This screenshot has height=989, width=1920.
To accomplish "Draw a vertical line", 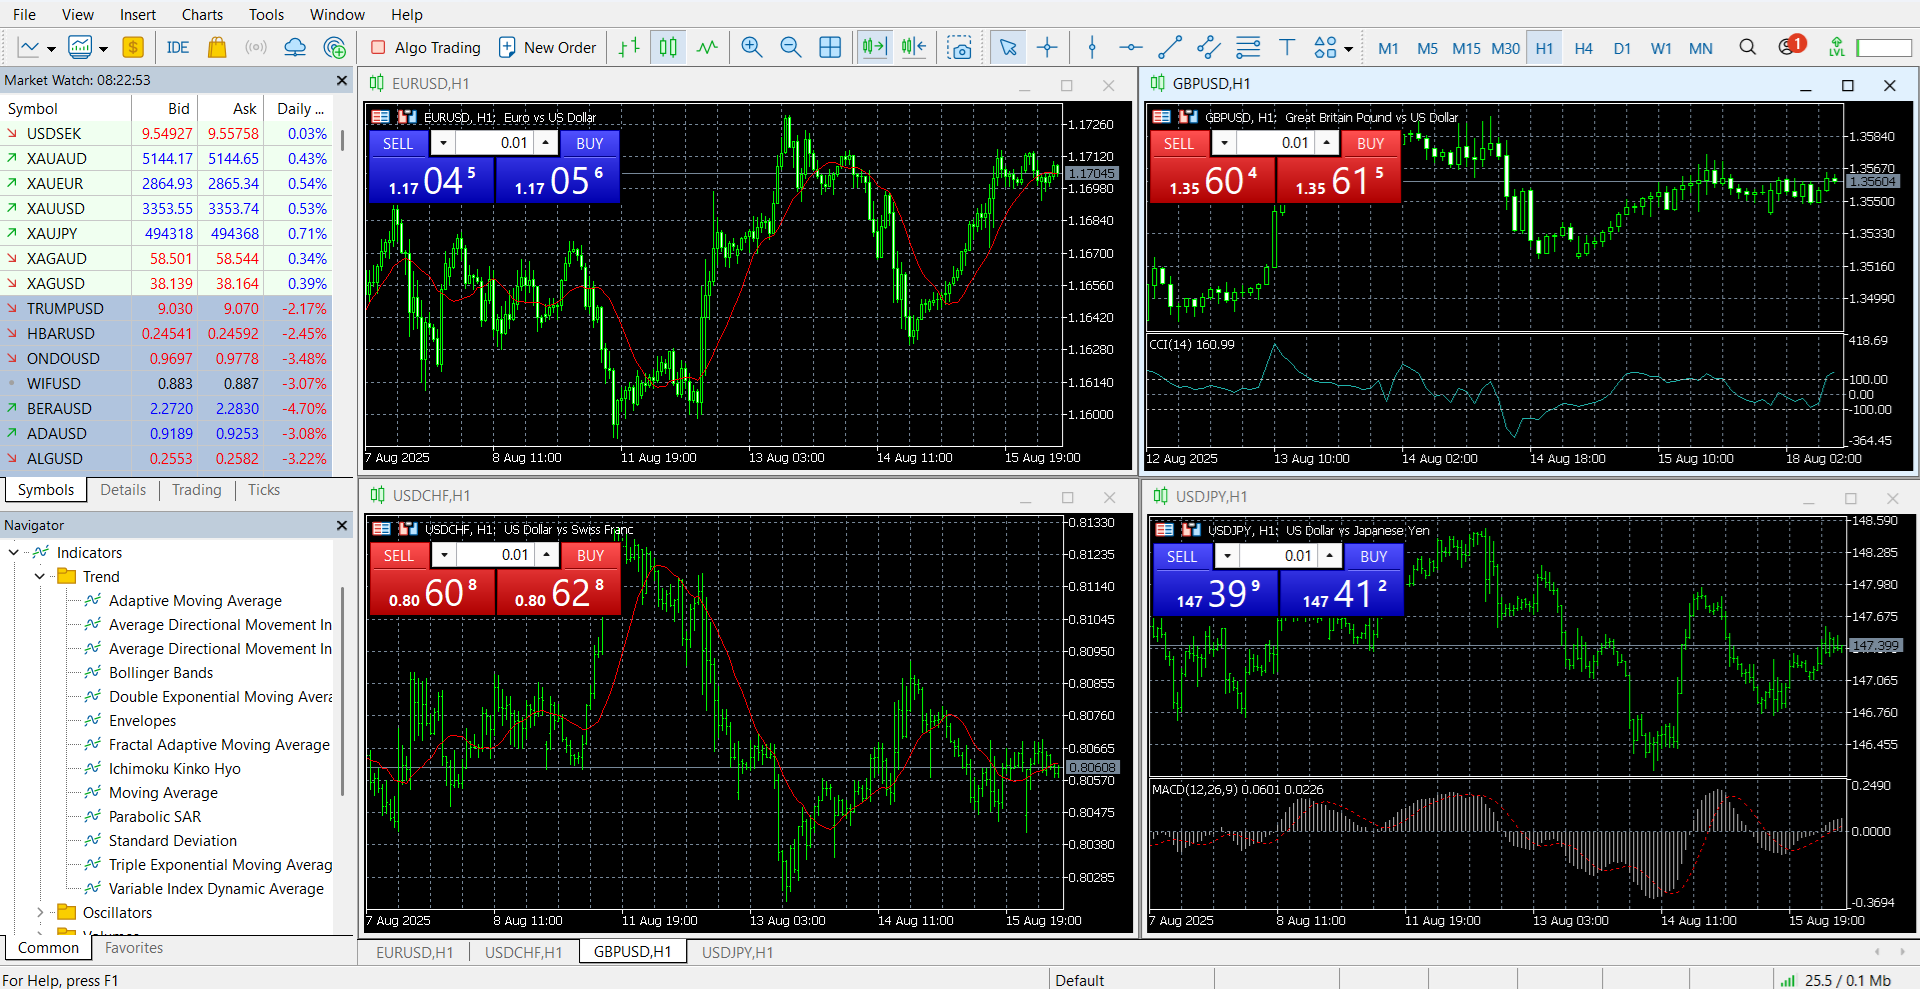I will pyautogui.click(x=1092, y=47).
